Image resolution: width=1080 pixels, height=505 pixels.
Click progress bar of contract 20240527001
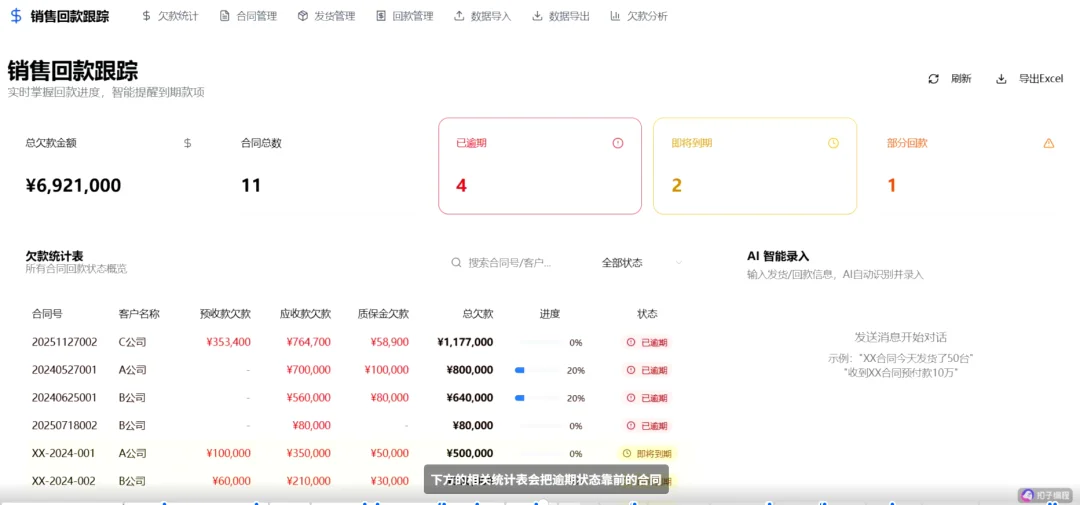537,370
